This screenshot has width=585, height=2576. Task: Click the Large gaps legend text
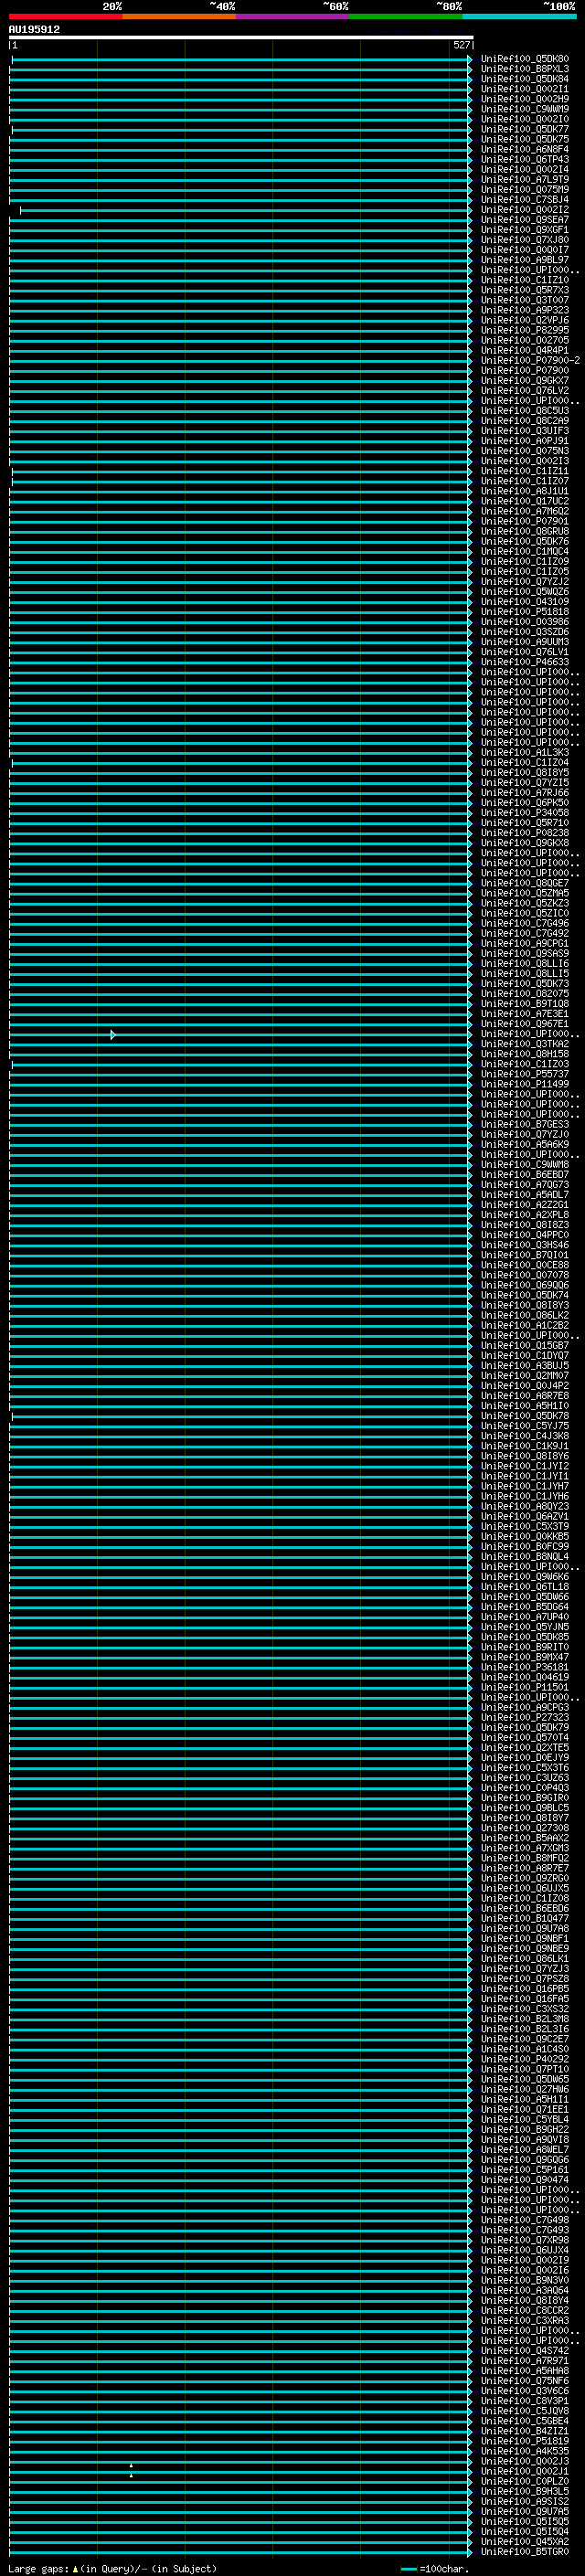pyautogui.click(x=112, y=2569)
